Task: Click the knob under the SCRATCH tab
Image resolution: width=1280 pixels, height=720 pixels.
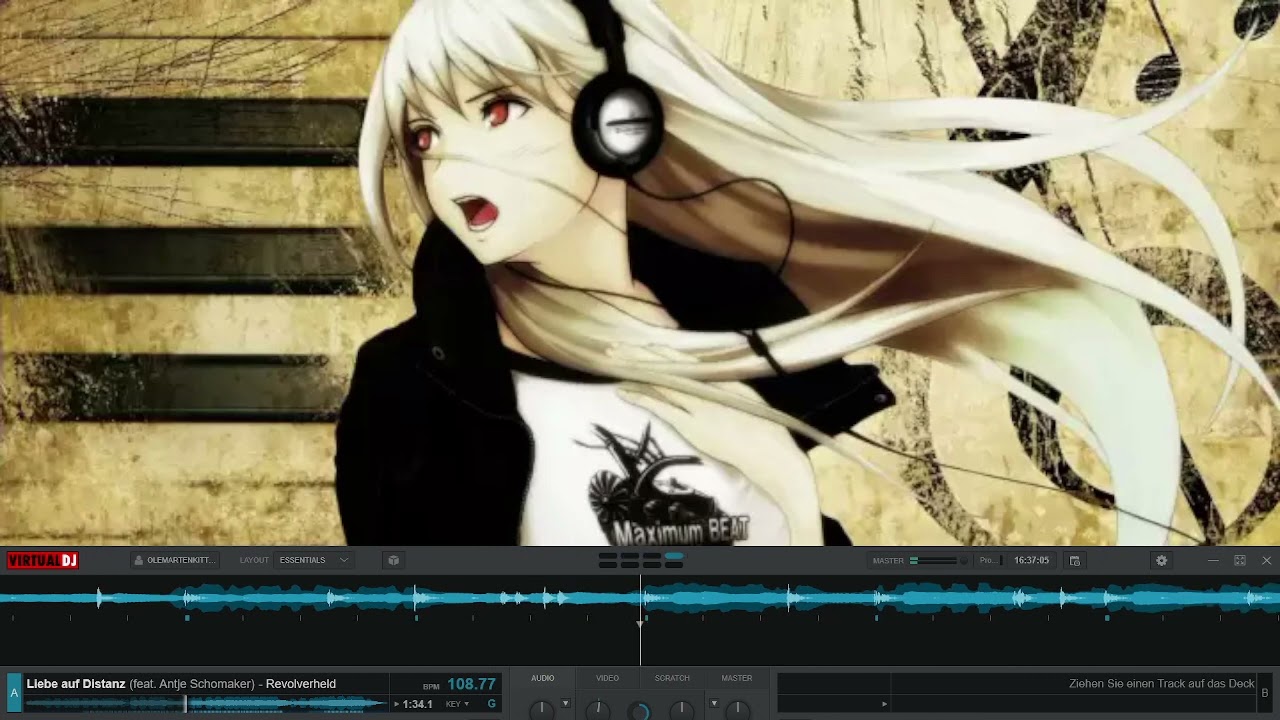Action: [x=681, y=709]
